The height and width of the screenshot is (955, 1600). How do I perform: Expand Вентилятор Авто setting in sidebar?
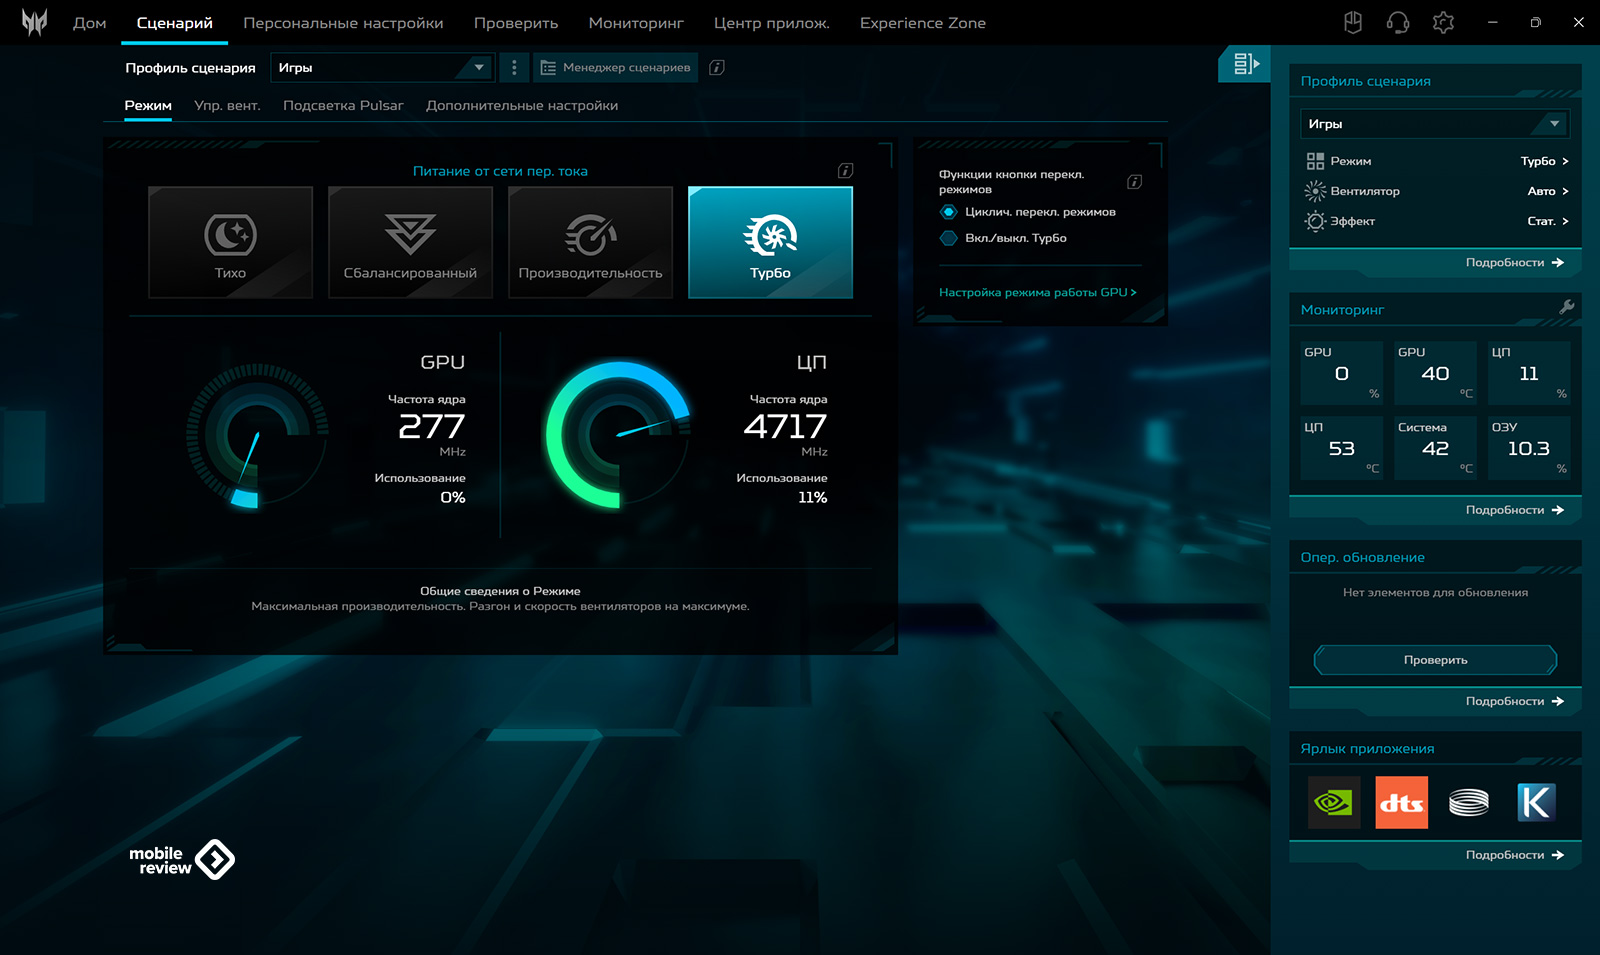(1546, 191)
